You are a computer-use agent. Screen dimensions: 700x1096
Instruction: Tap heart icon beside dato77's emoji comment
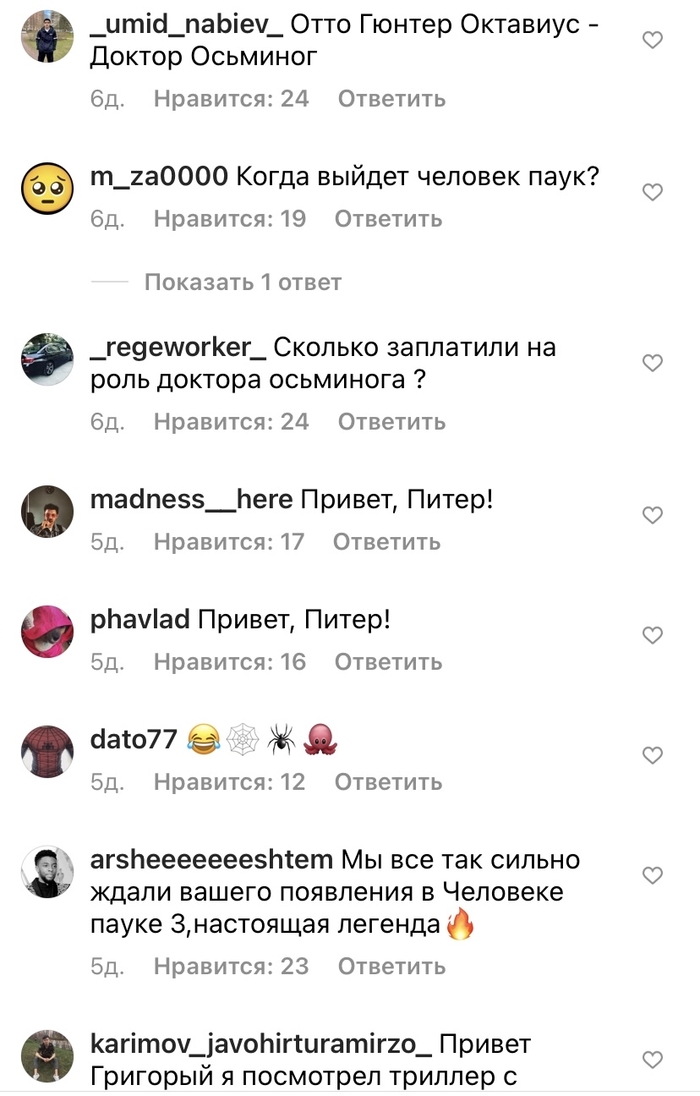tap(652, 755)
